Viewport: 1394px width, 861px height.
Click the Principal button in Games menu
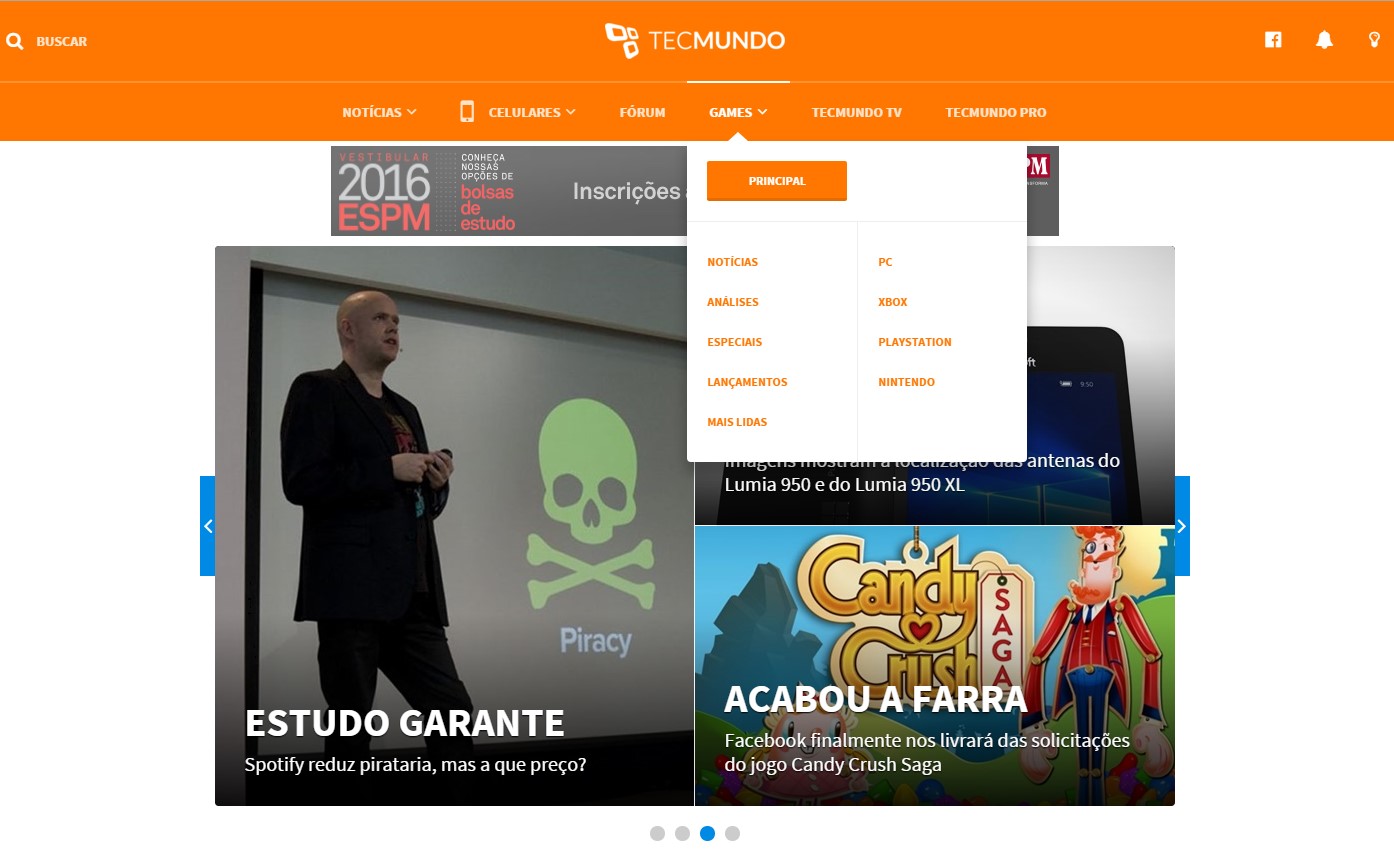pyautogui.click(x=777, y=181)
